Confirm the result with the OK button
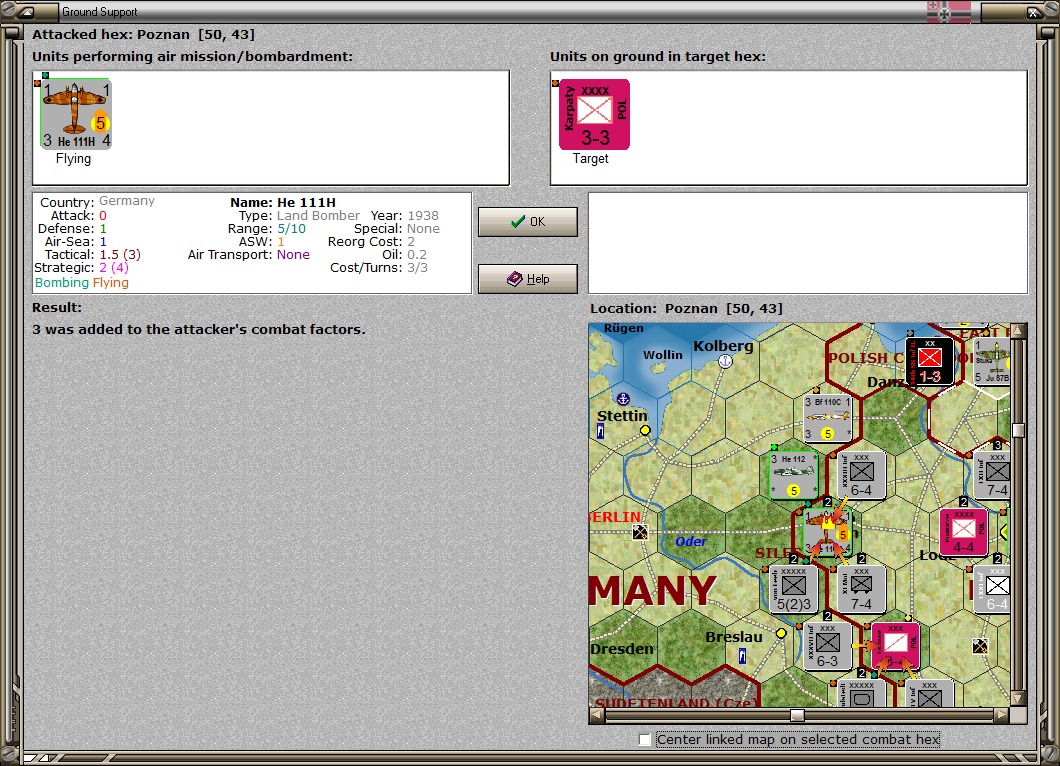This screenshot has height=766, width=1060. coord(527,222)
